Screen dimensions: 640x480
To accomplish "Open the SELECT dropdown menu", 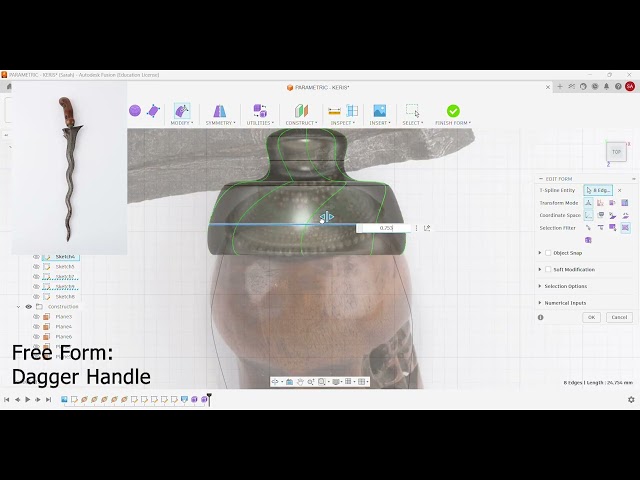I will click(413, 123).
